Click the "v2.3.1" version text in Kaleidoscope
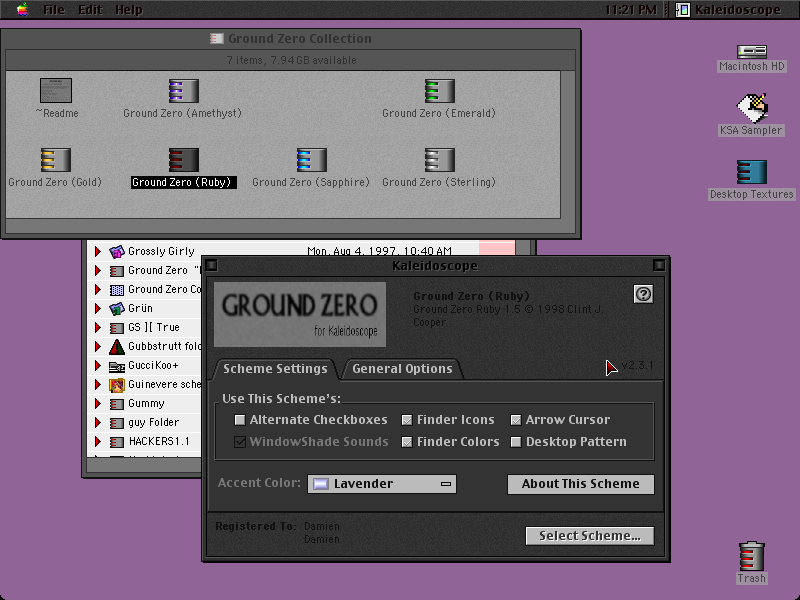This screenshot has height=600, width=800. (637, 365)
